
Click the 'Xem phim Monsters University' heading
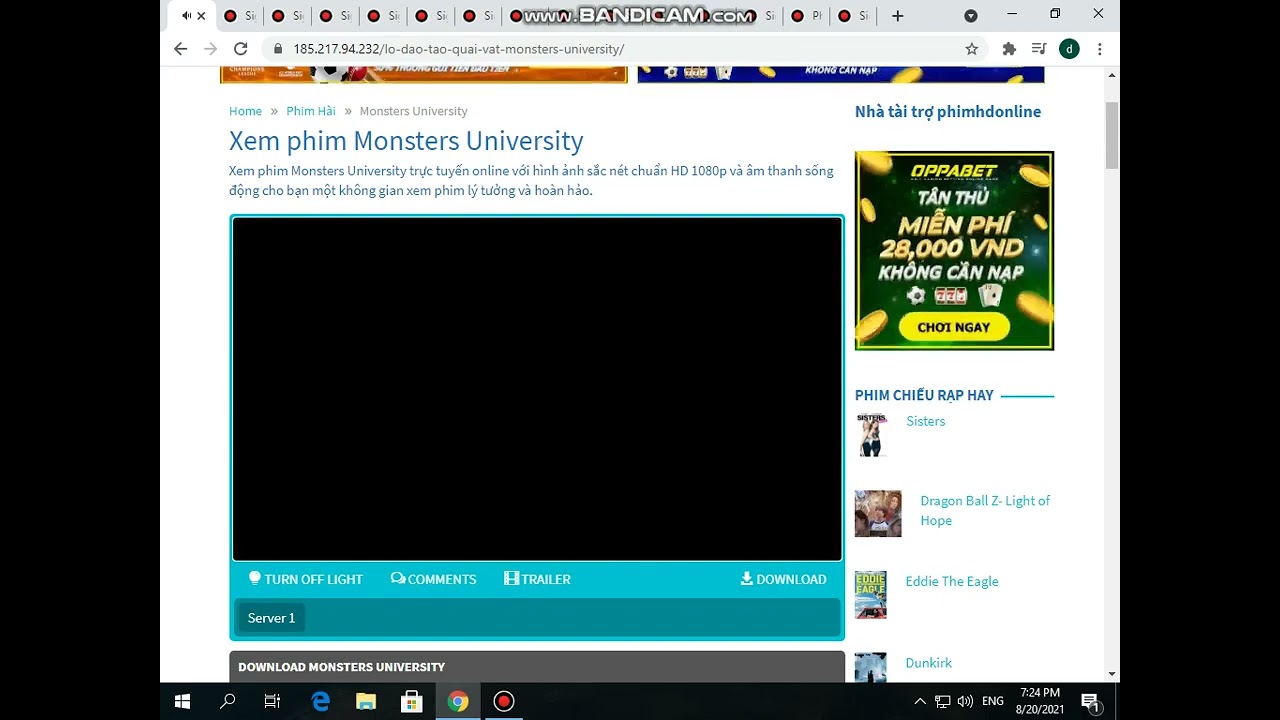pyautogui.click(x=406, y=141)
